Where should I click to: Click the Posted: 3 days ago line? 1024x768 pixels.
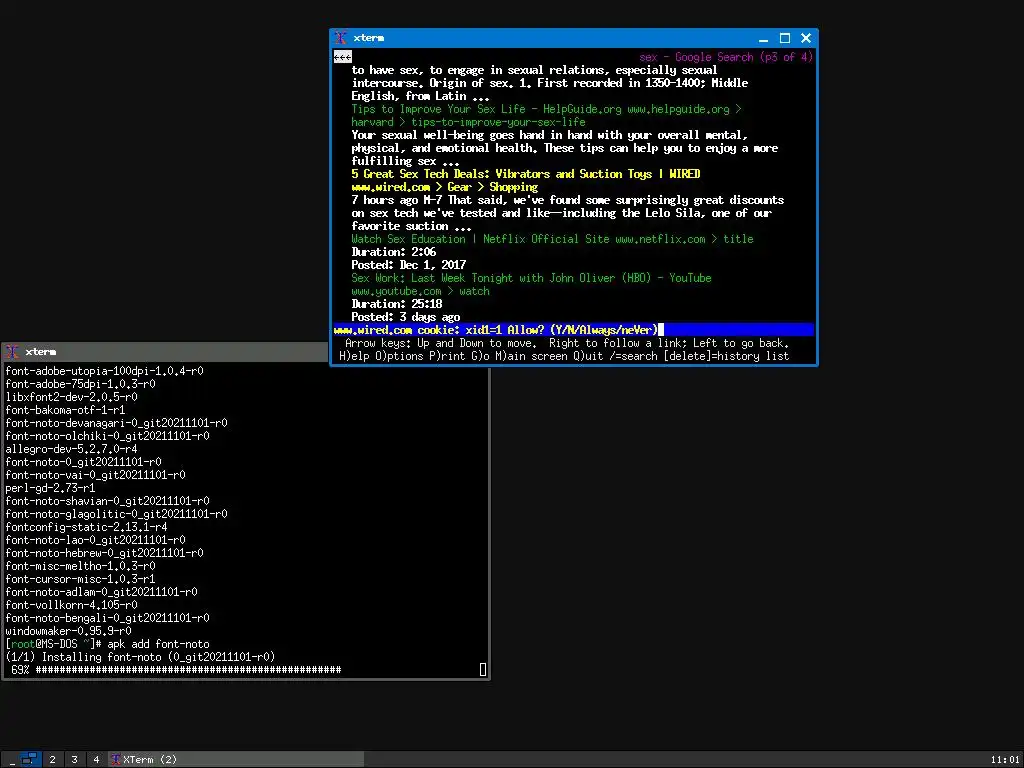406,317
